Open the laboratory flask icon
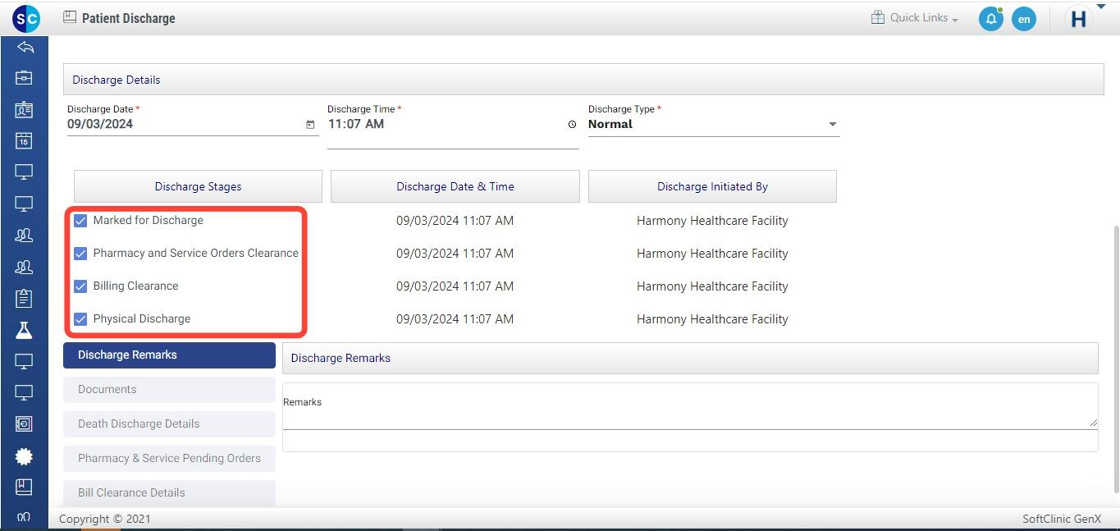The image size is (1120, 531). click(24, 330)
